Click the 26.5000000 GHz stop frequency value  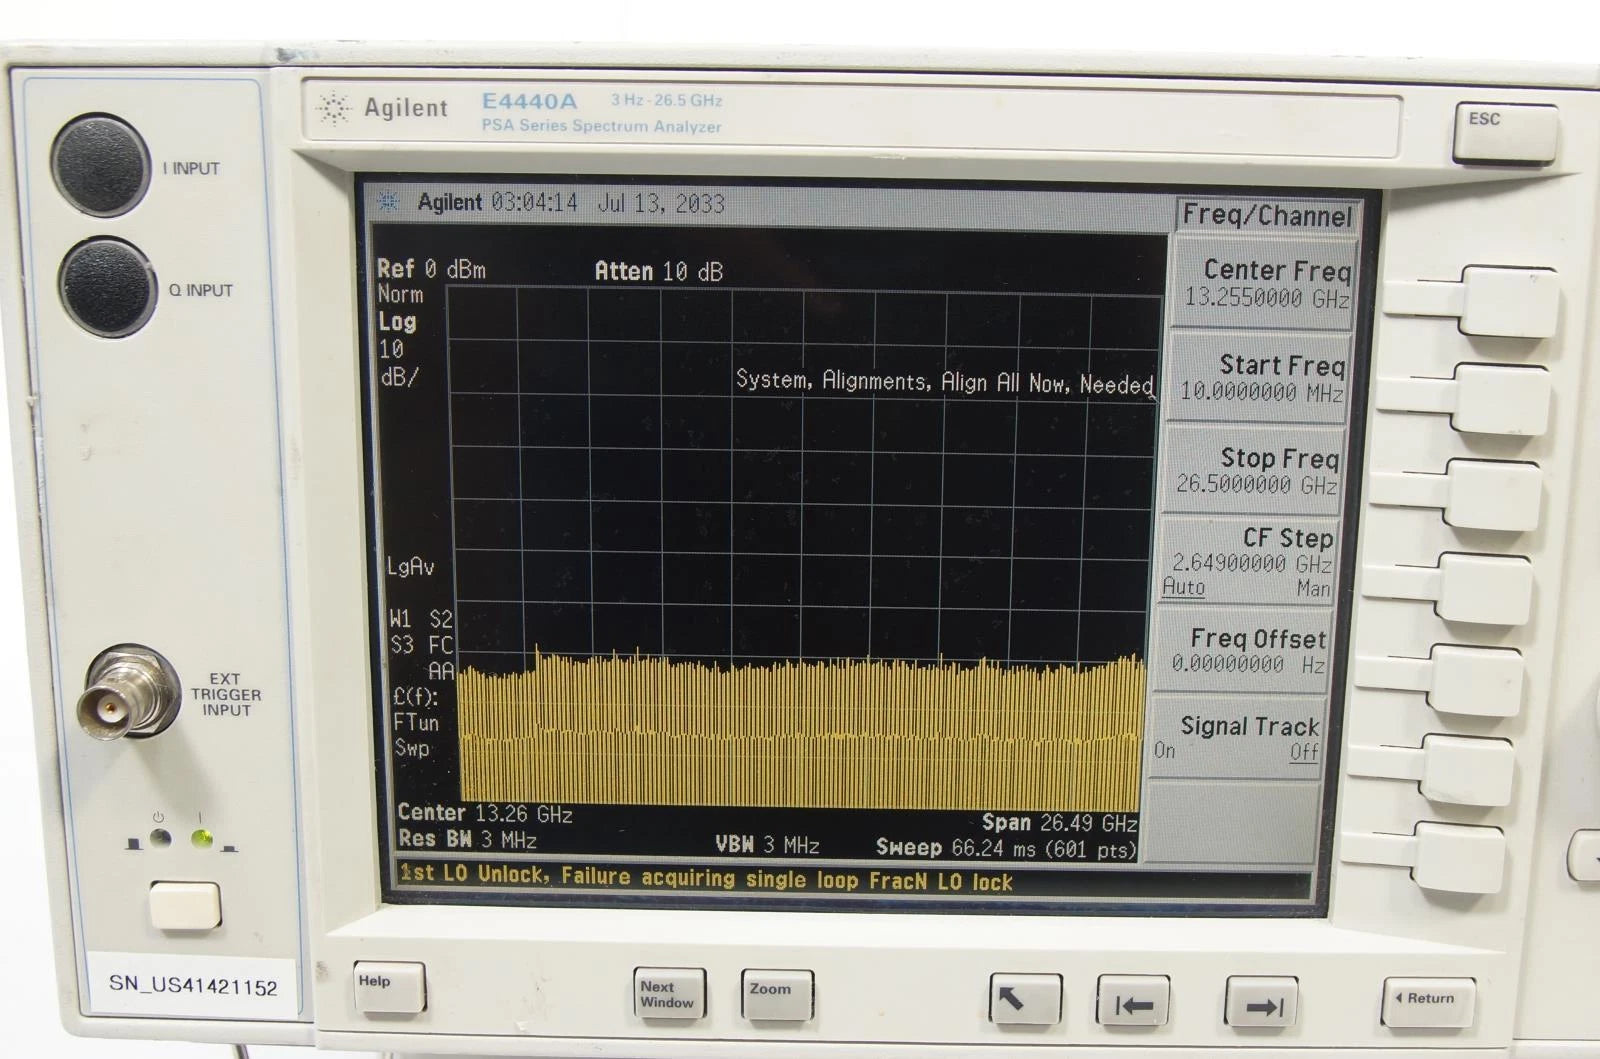(x=1256, y=484)
